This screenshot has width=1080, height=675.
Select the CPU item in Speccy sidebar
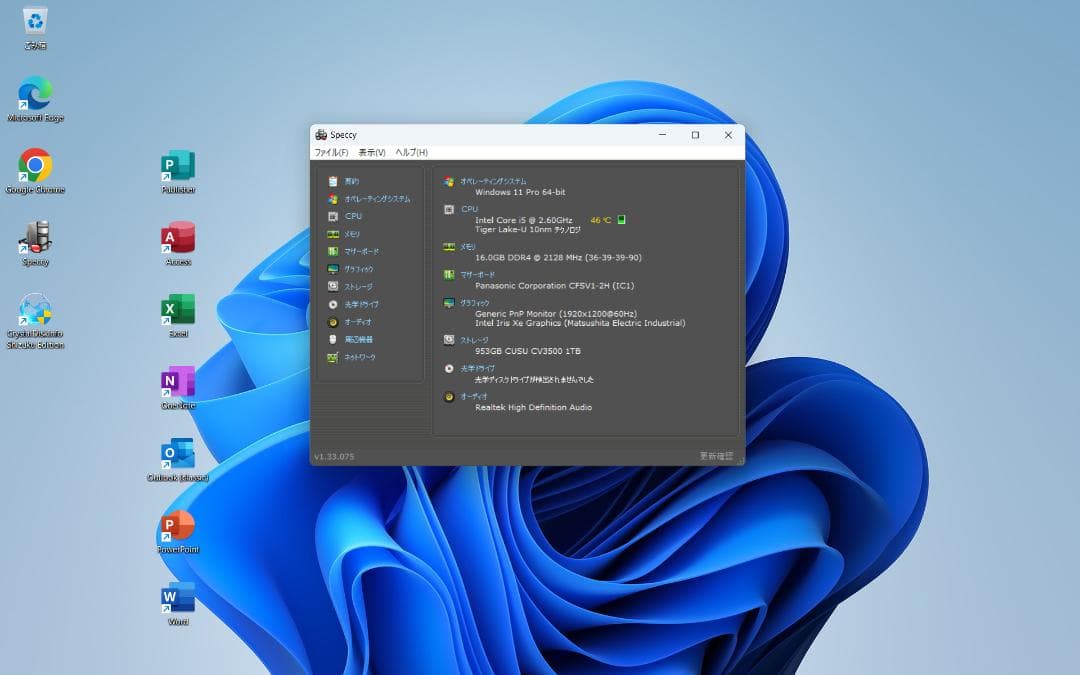[353, 216]
